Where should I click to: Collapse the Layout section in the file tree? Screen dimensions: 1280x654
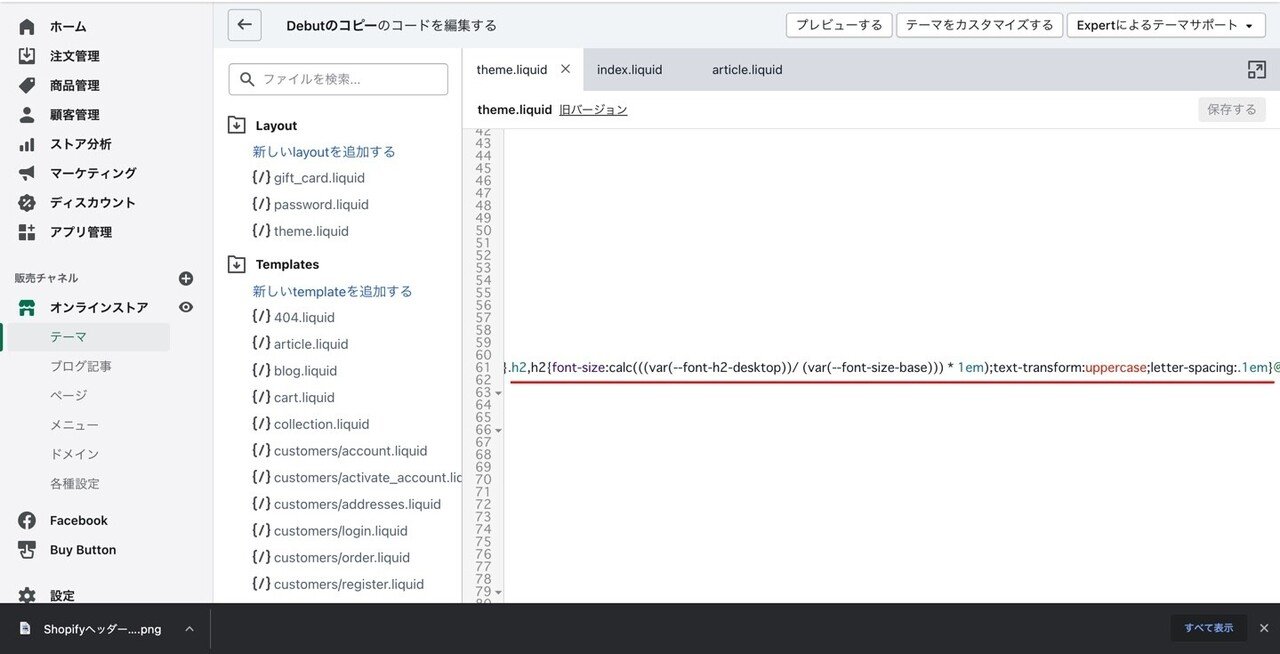236,125
